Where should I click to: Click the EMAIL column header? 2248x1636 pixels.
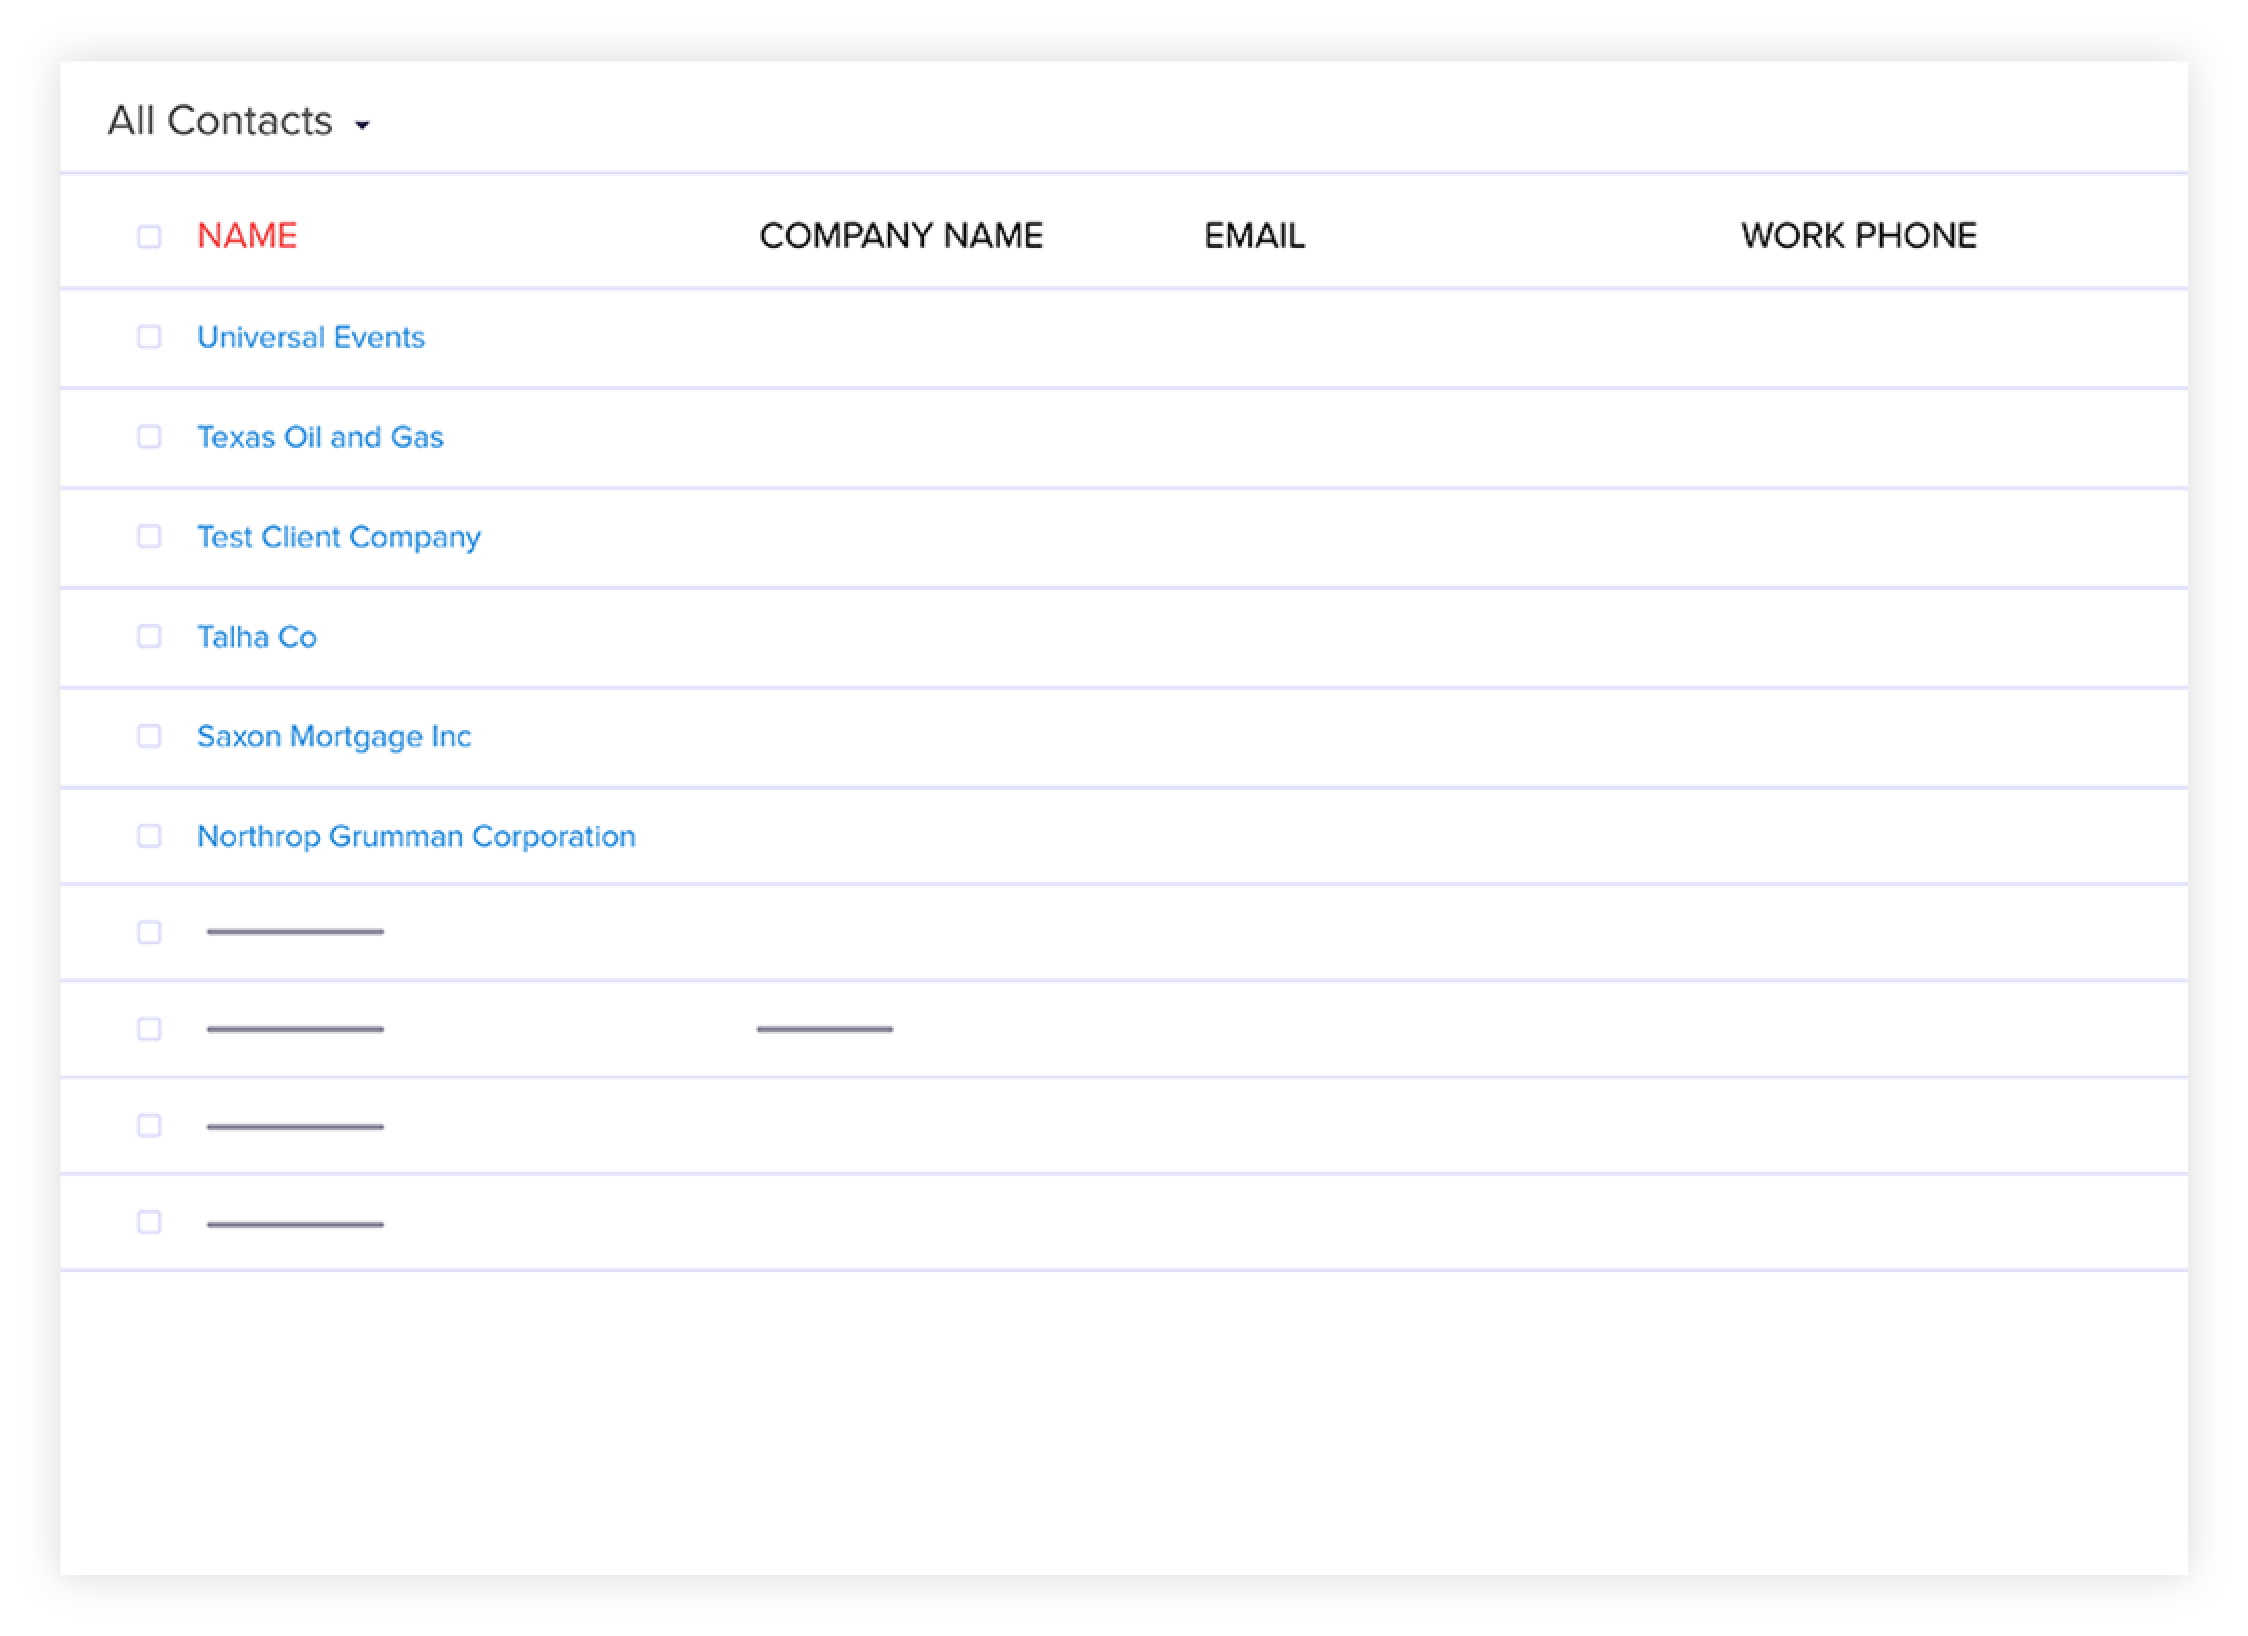[x=1253, y=236]
